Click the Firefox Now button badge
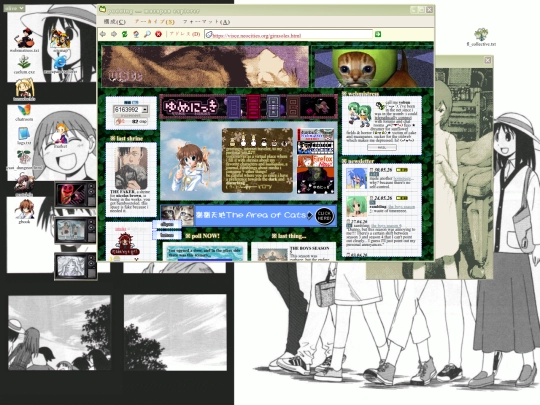Viewport: 540px width, 405px height. pos(315,161)
